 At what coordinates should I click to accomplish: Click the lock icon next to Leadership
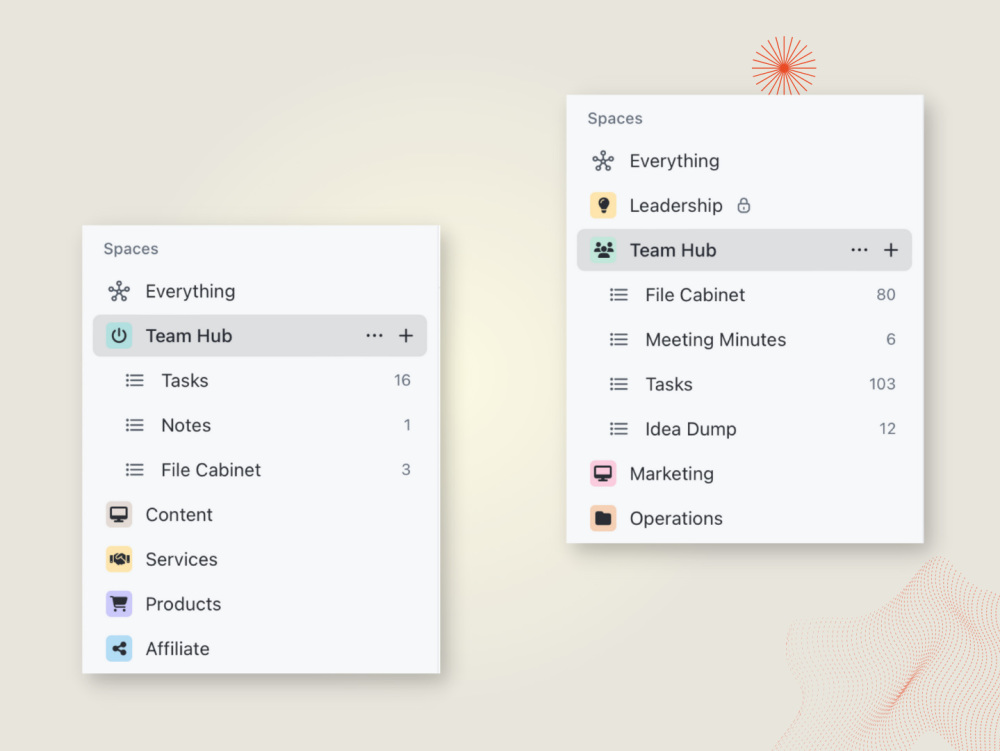tap(744, 205)
